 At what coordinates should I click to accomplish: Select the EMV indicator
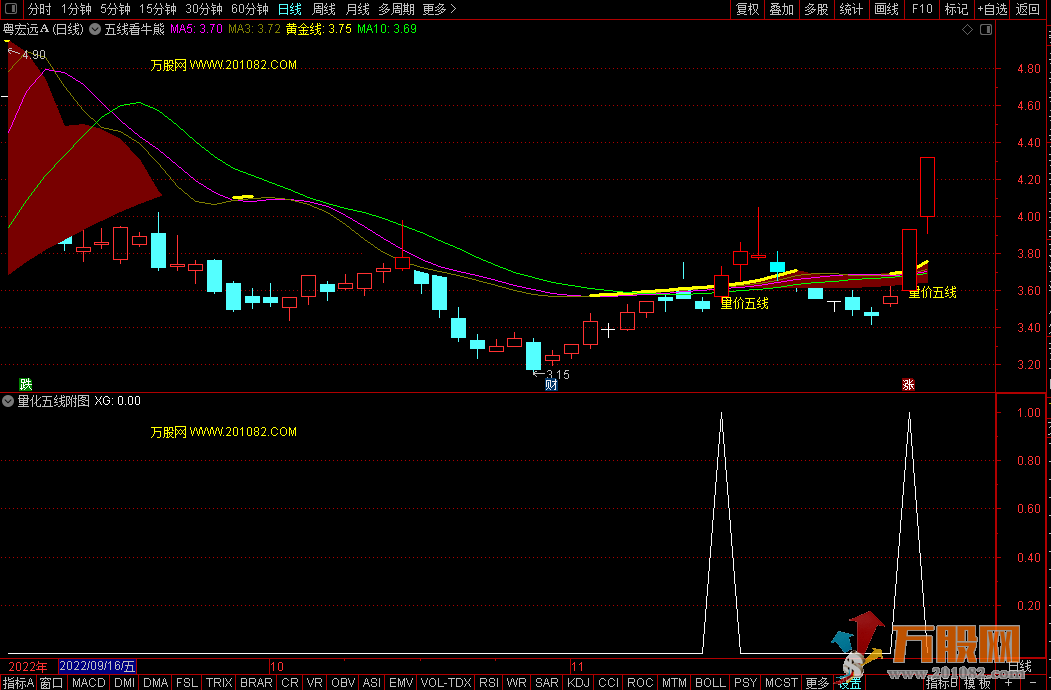pyautogui.click(x=401, y=683)
